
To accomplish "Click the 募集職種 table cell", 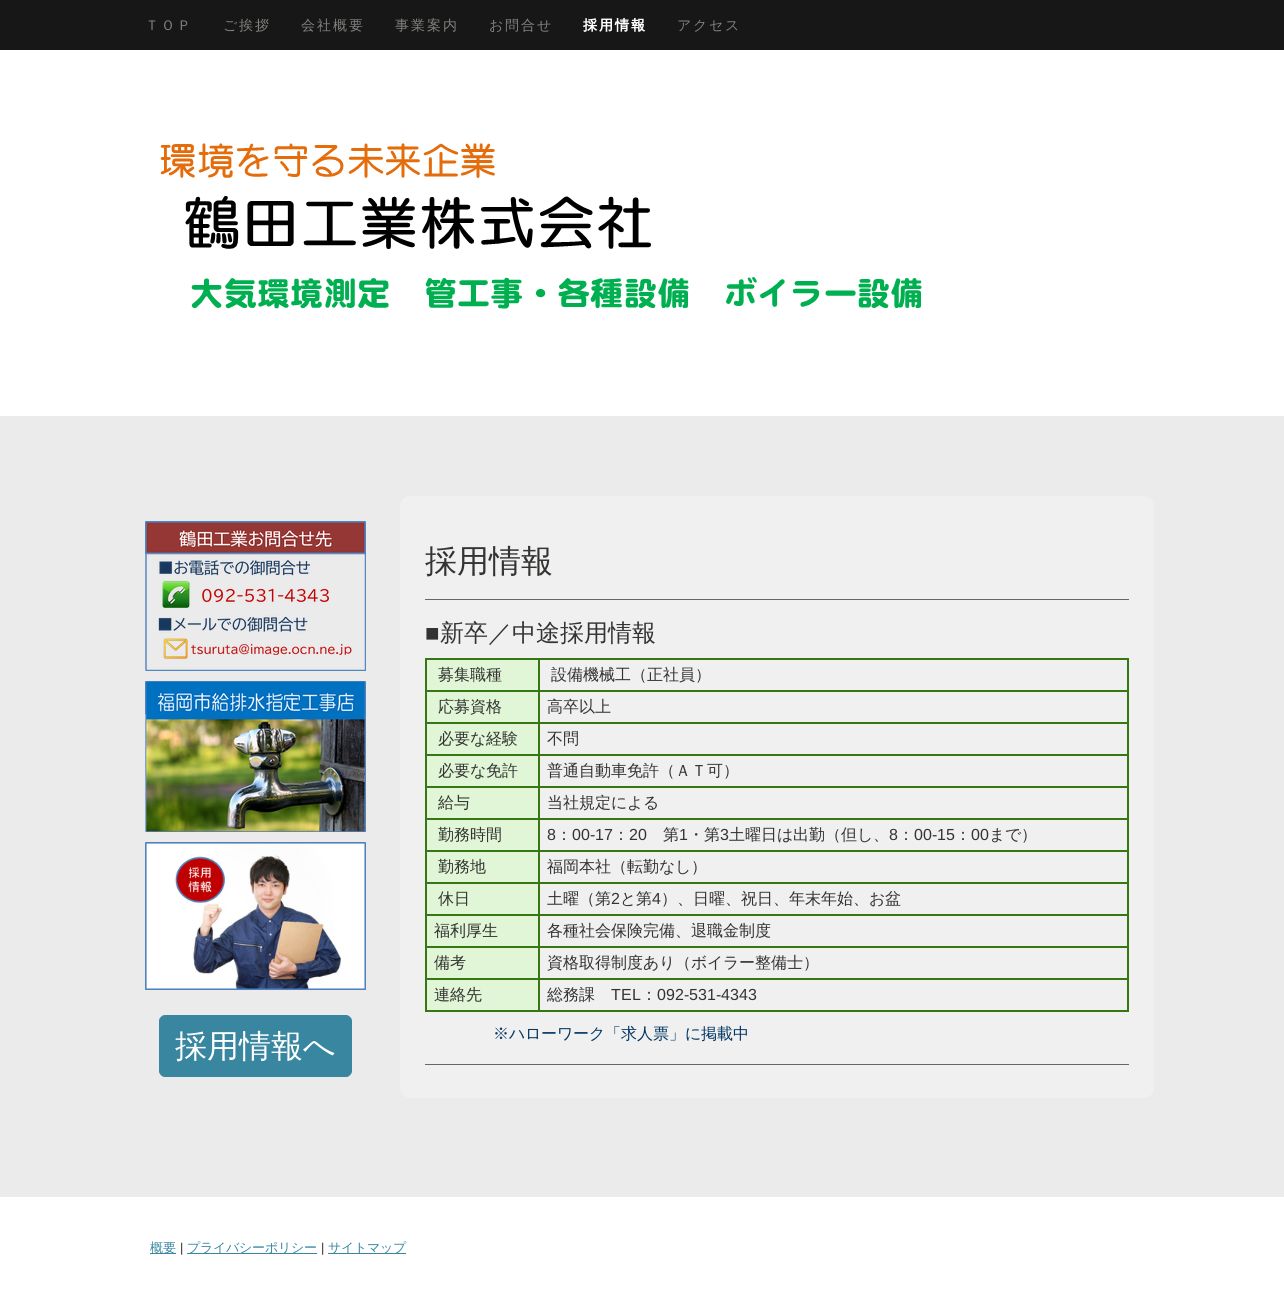I will click(x=483, y=675).
